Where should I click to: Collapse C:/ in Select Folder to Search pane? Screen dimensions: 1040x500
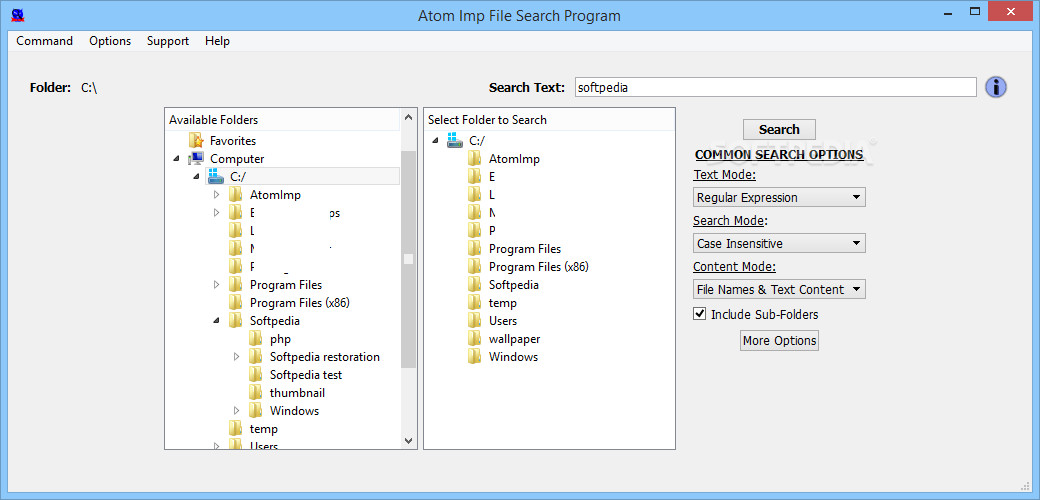pyautogui.click(x=435, y=141)
